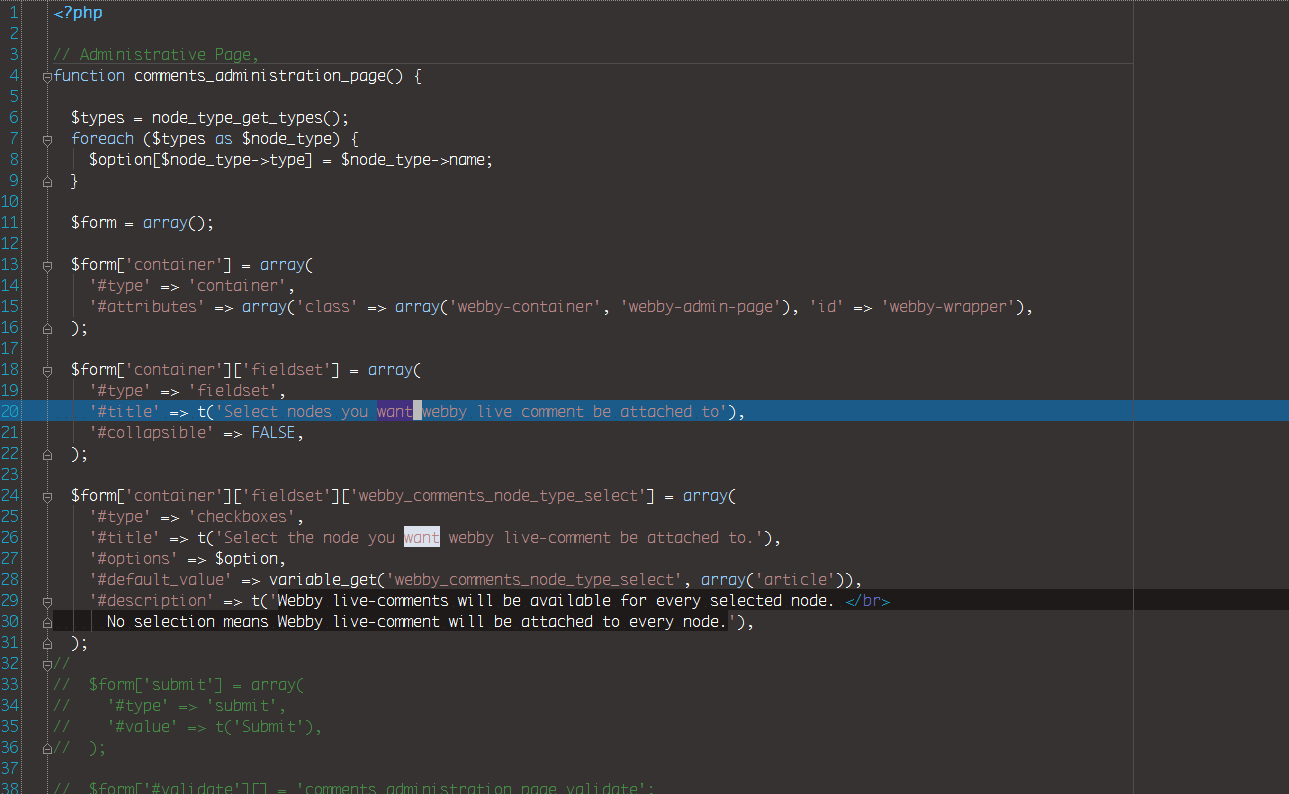This screenshot has height=794, width=1289.
Task: Click $option[$node_type->type] on line 8
Action: point(201,160)
